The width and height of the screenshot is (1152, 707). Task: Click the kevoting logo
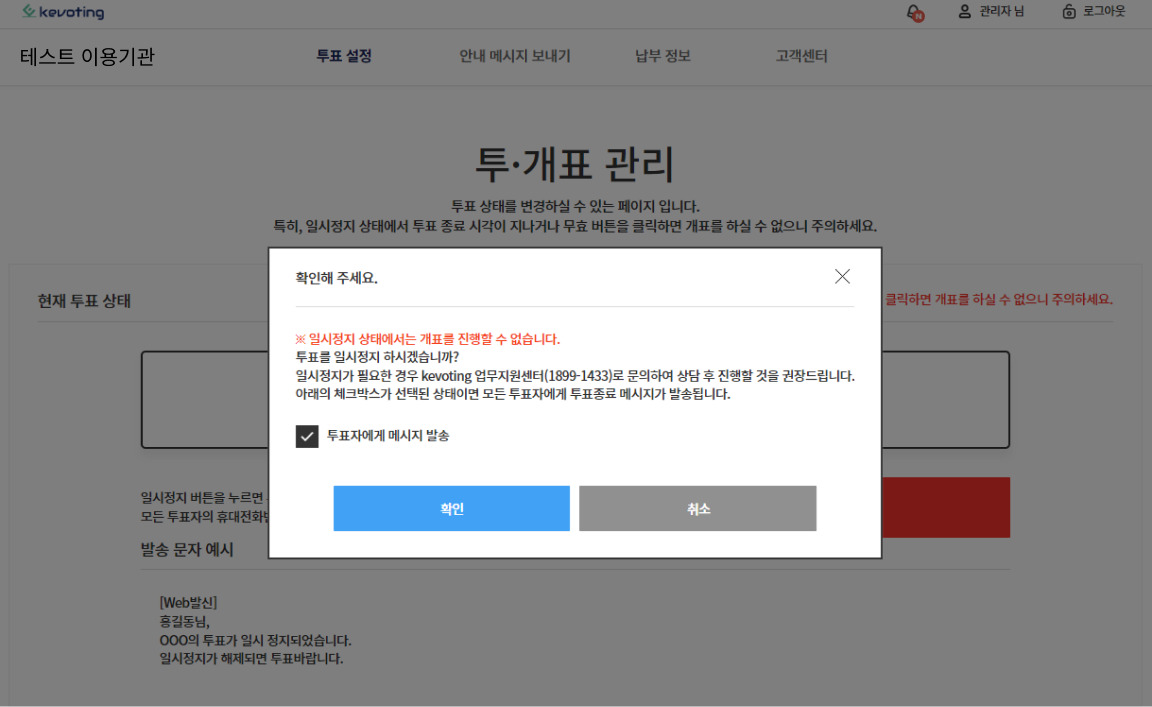tap(63, 12)
